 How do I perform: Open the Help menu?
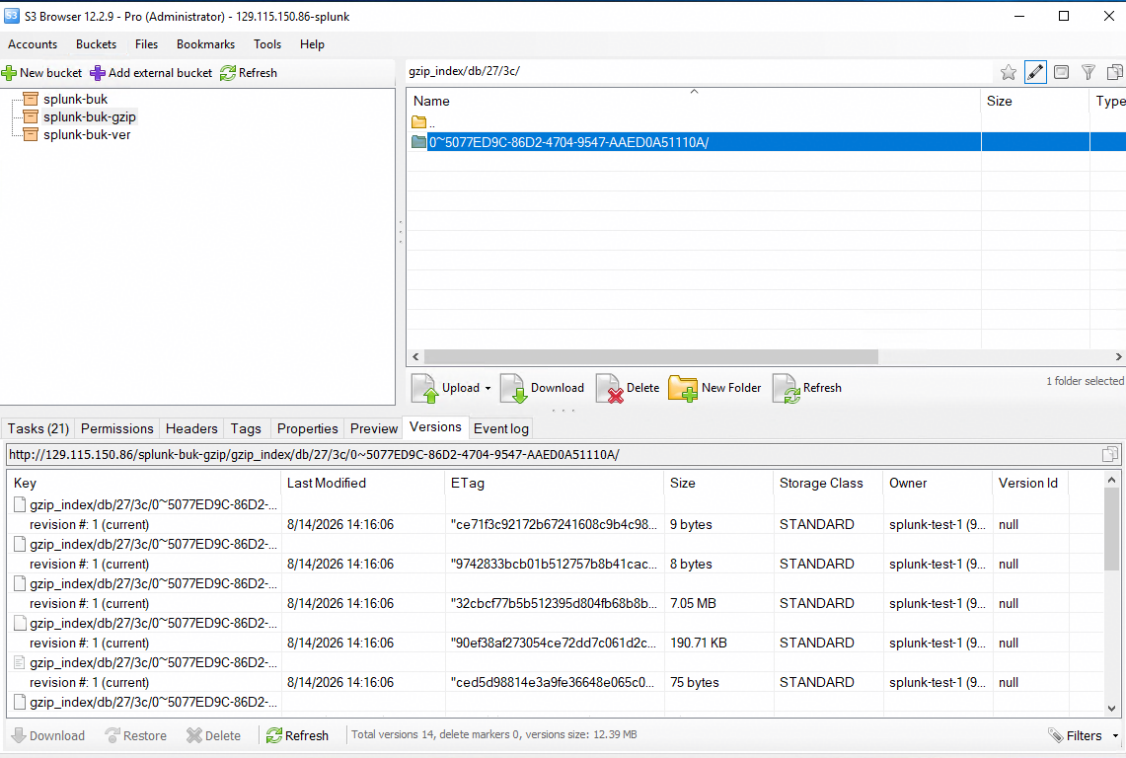click(x=312, y=45)
